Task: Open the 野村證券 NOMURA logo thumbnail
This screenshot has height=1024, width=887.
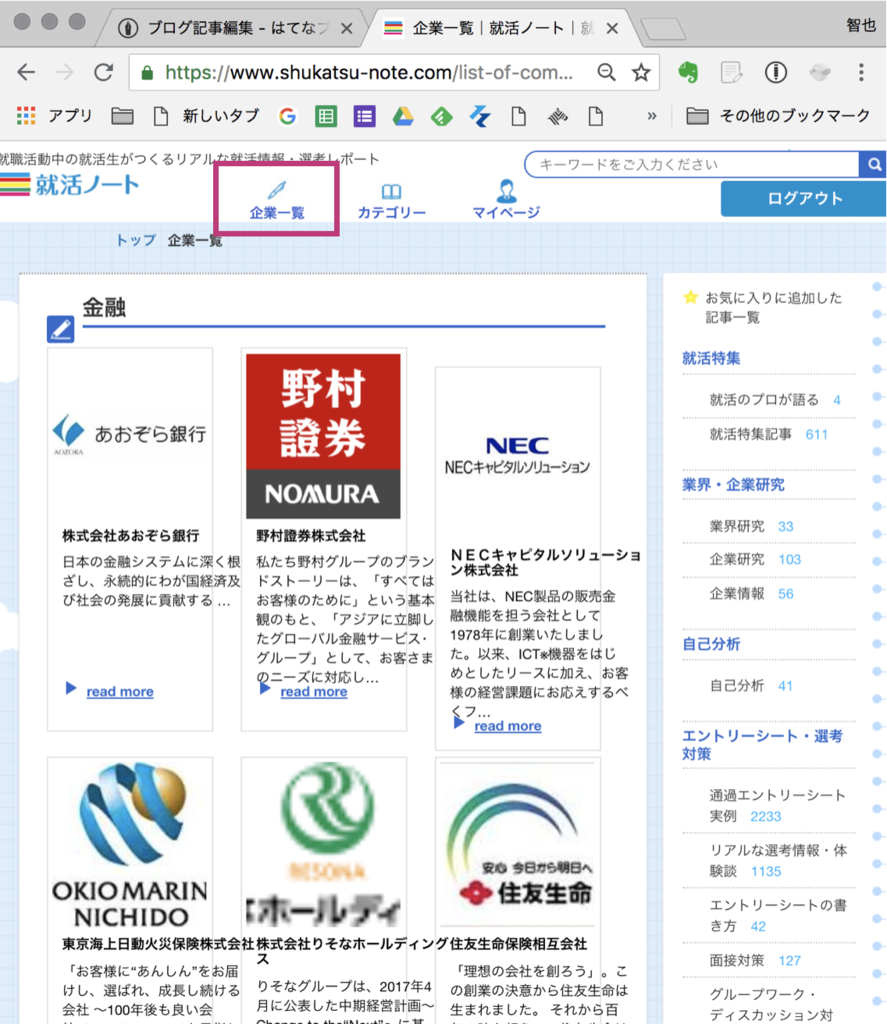Action: tap(323, 436)
